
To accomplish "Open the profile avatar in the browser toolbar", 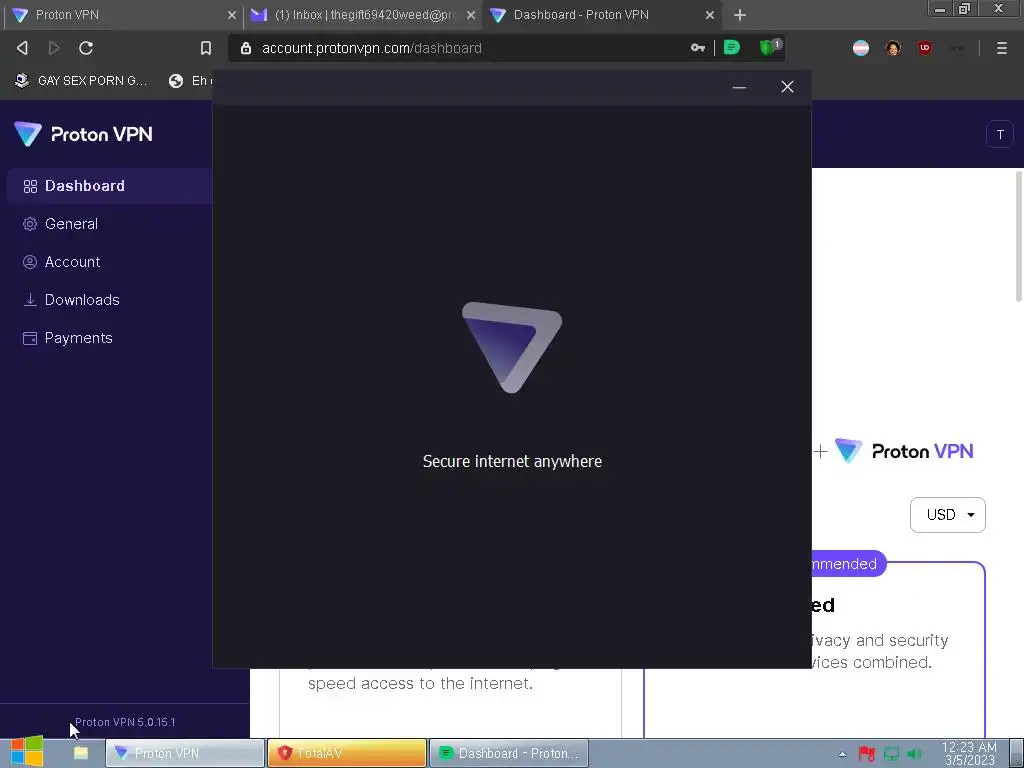I will 893,48.
